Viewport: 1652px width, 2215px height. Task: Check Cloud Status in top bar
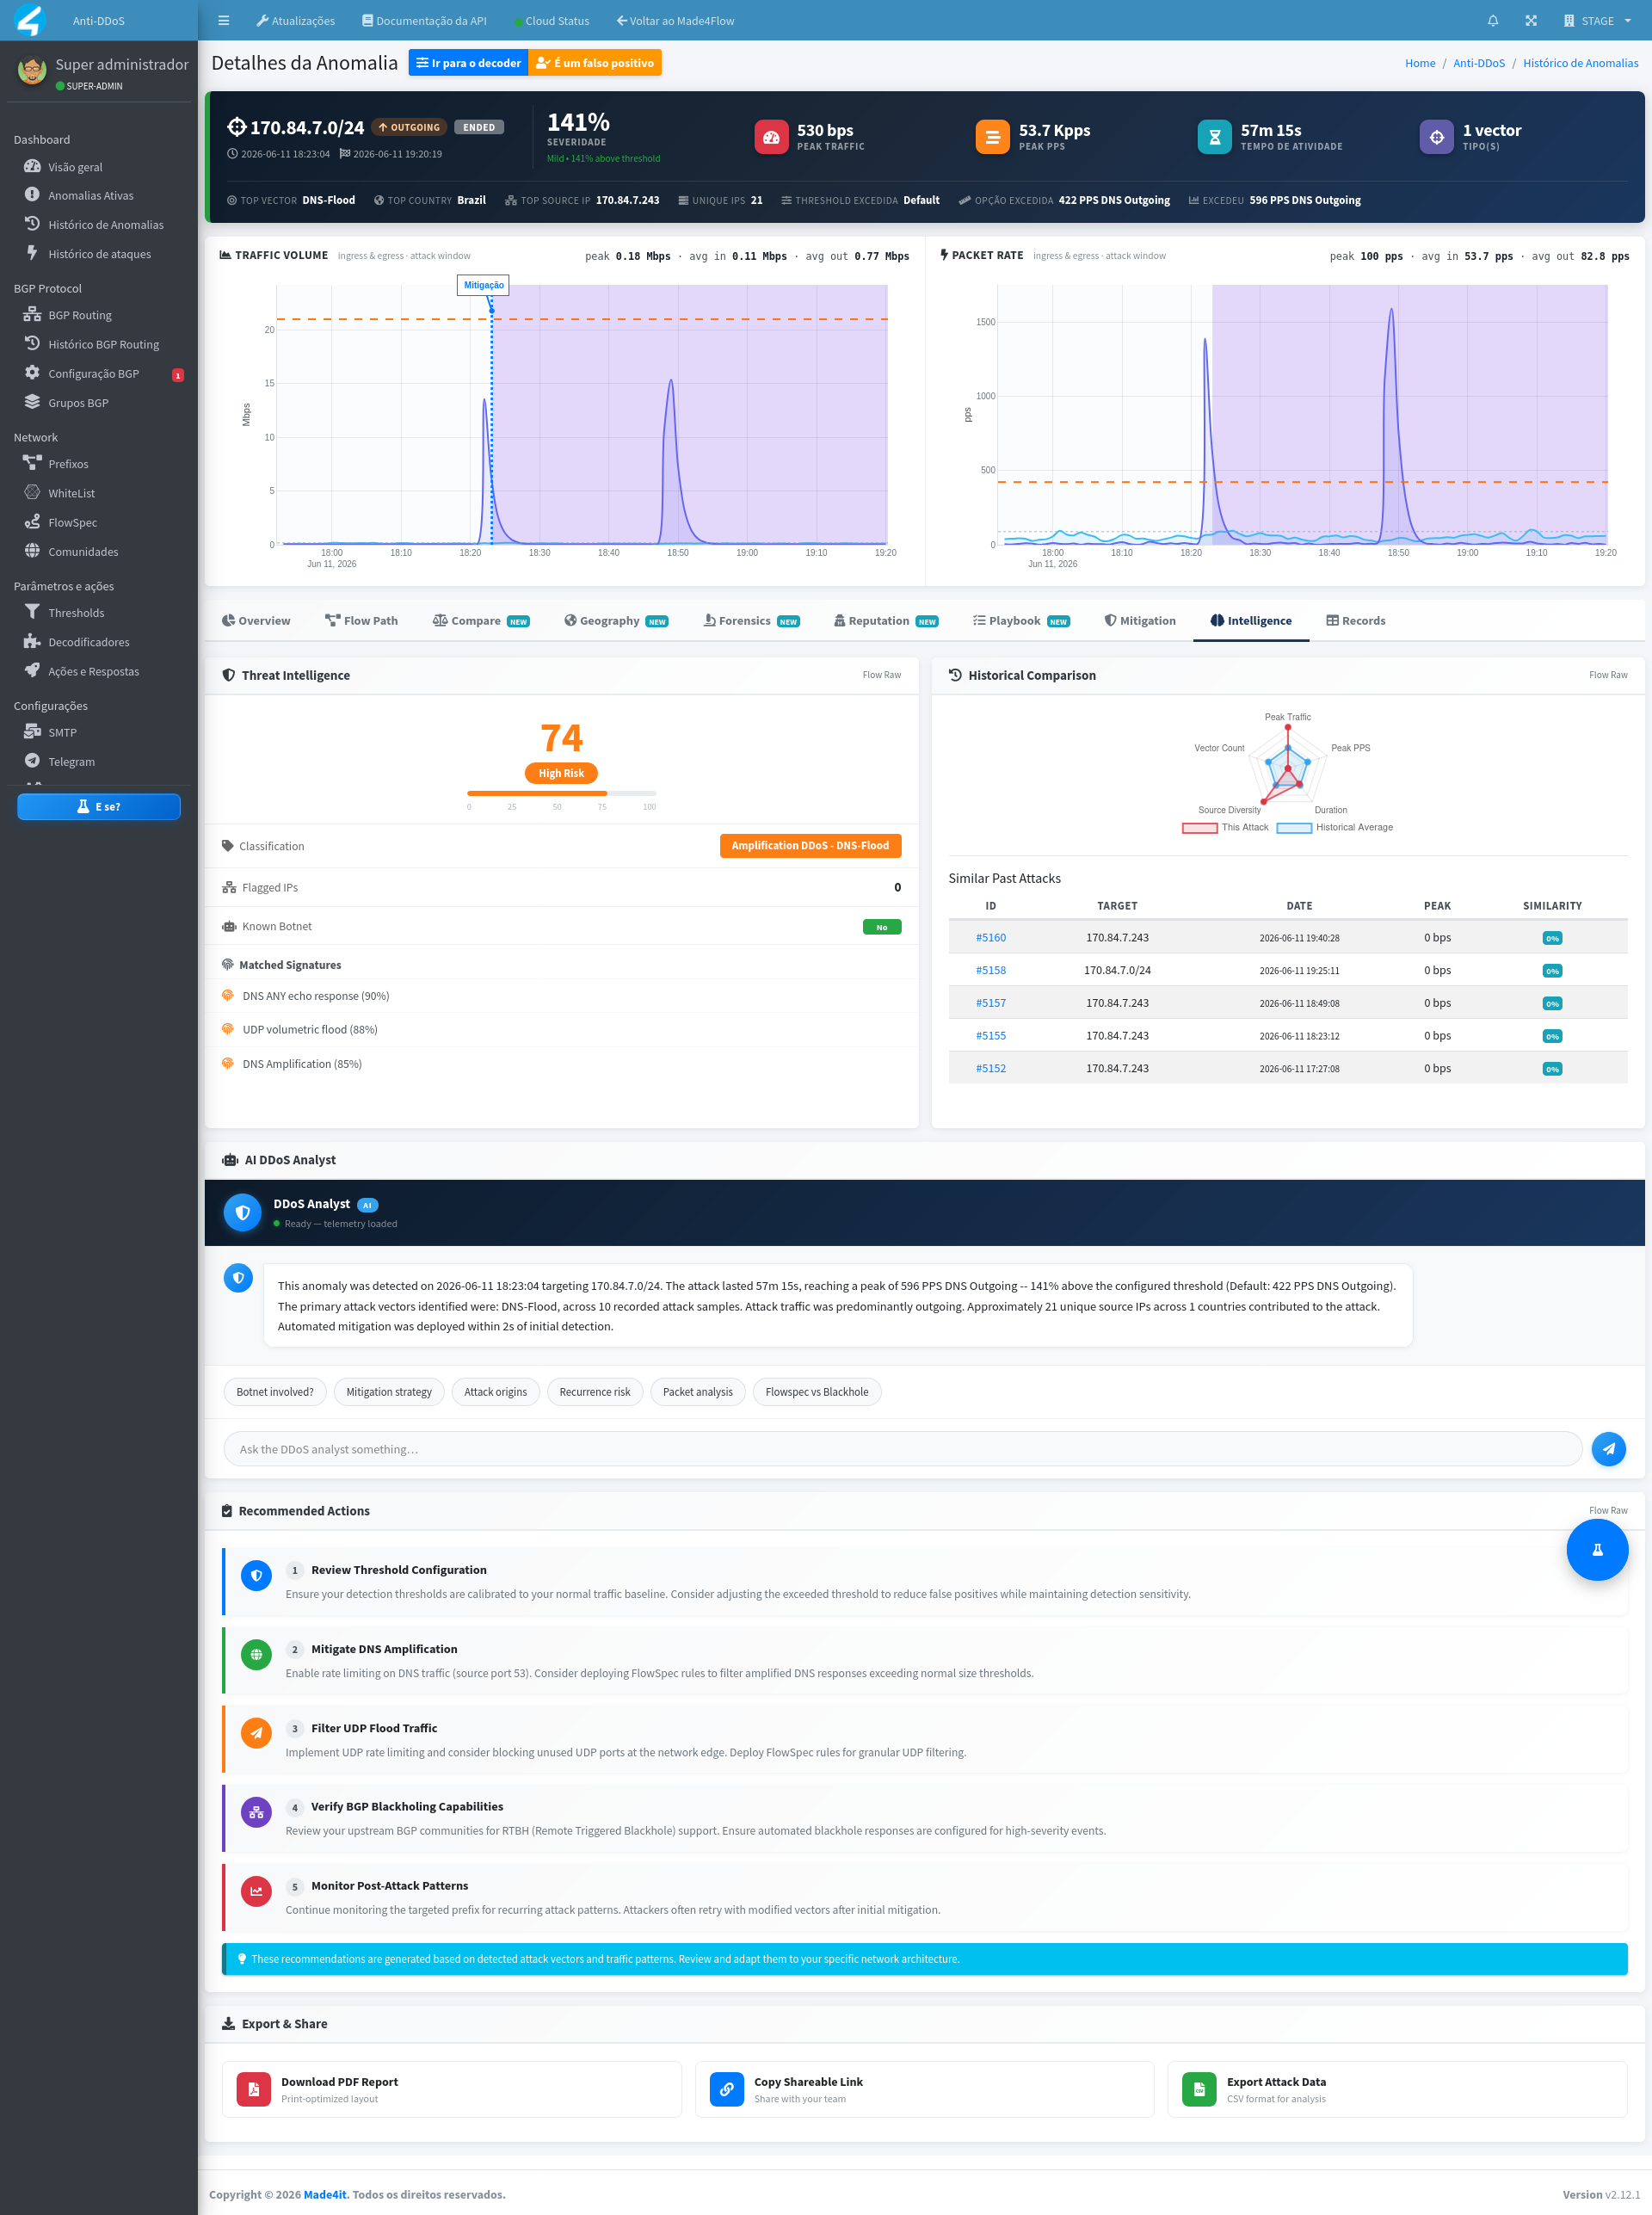pos(551,20)
